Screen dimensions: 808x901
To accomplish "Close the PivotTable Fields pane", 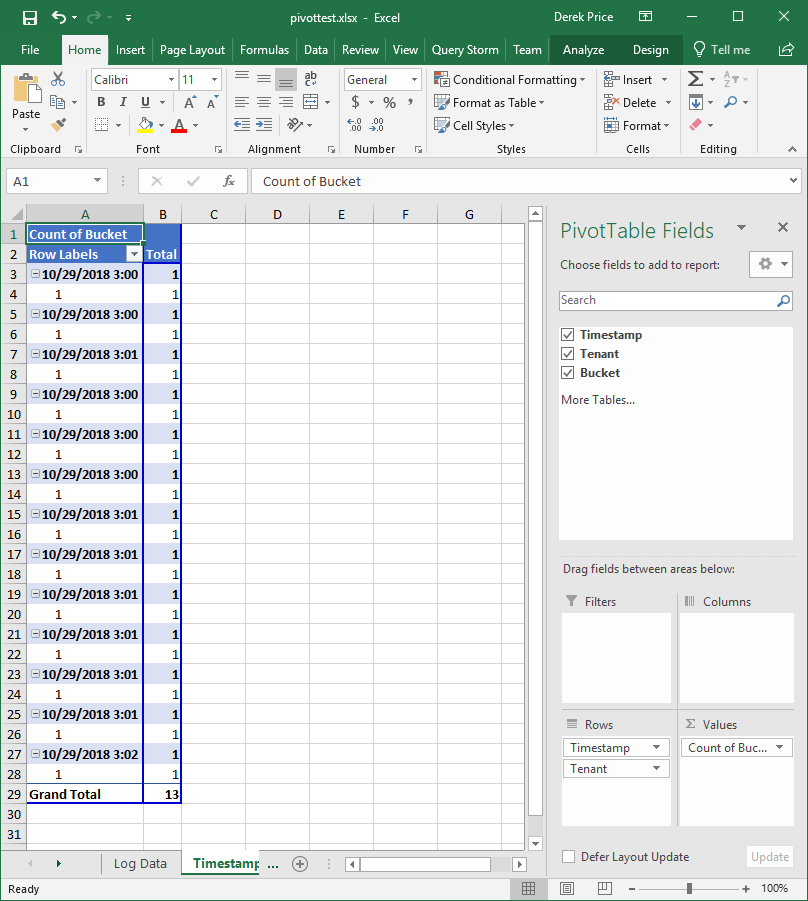I will (783, 227).
